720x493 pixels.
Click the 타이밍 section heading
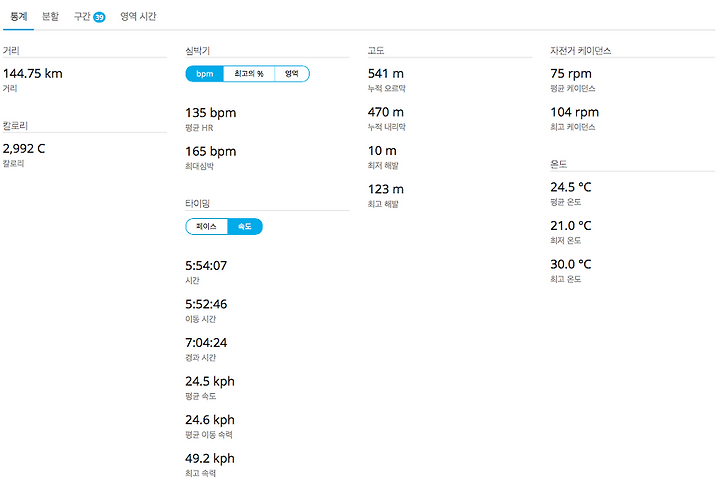click(197, 204)
